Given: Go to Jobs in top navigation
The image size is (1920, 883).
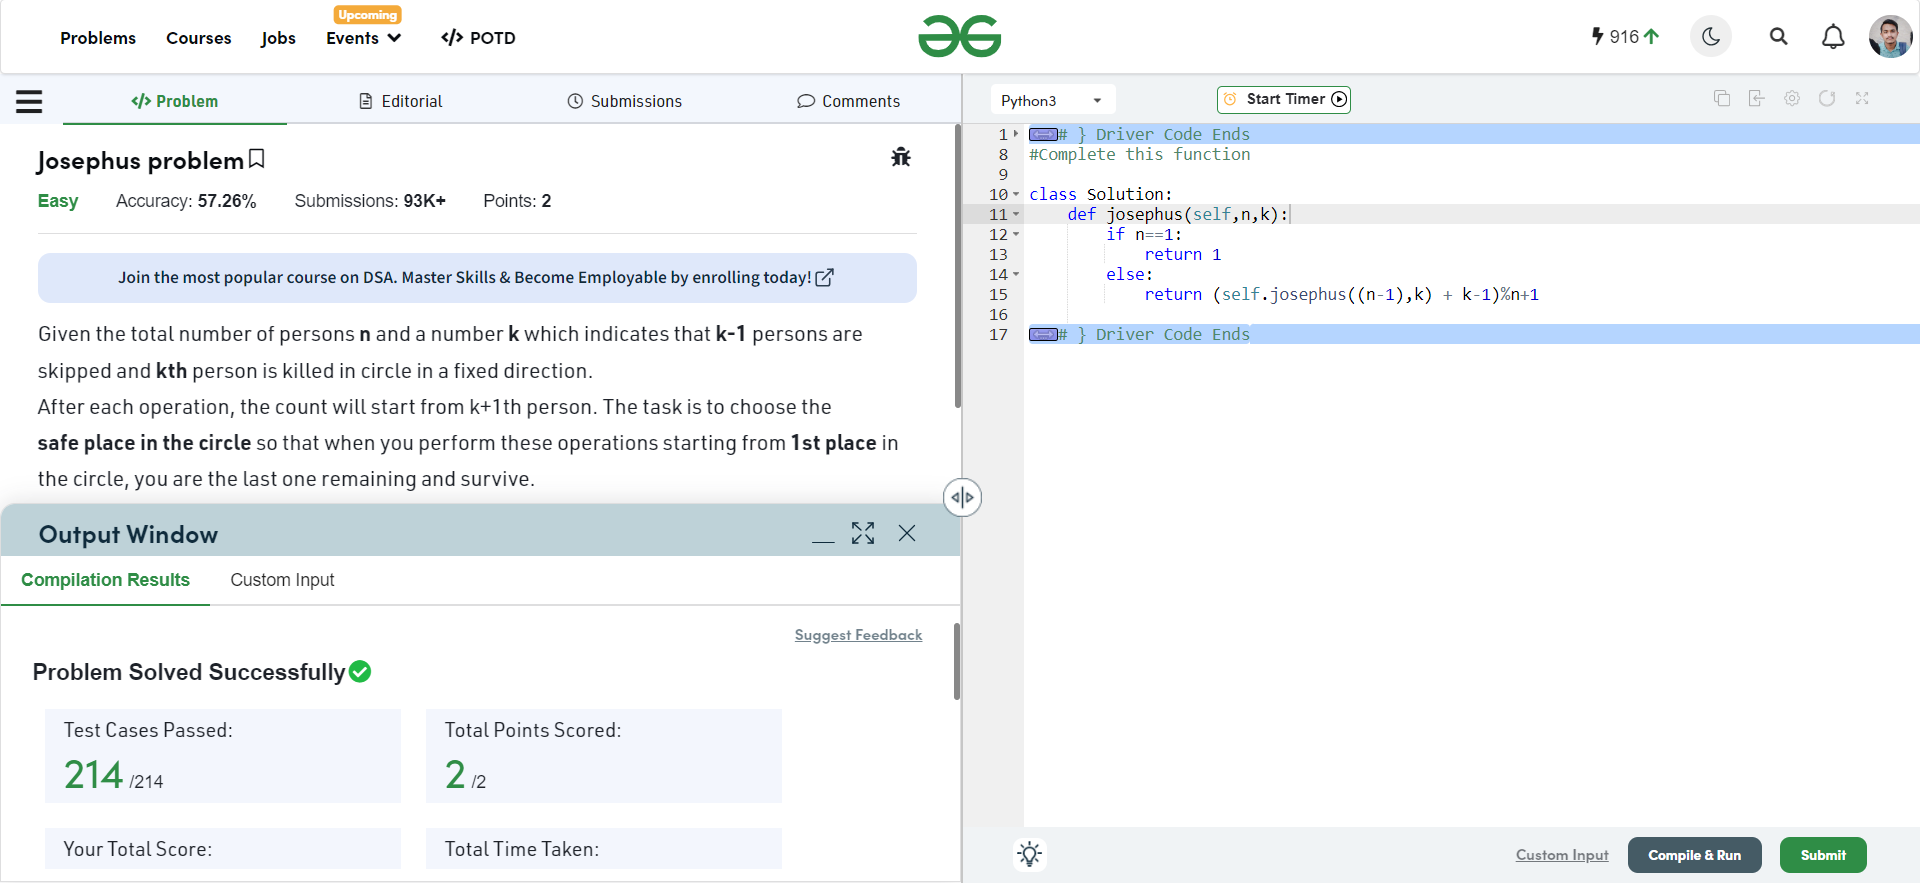Looking at the screenshot, I should [x=278, y=38].
